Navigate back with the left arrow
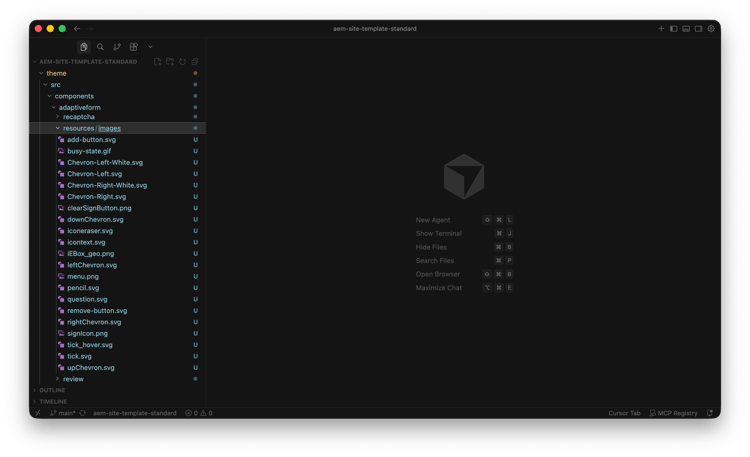The height and width of the screenshot is (457, 750). [x=77, y=29]
